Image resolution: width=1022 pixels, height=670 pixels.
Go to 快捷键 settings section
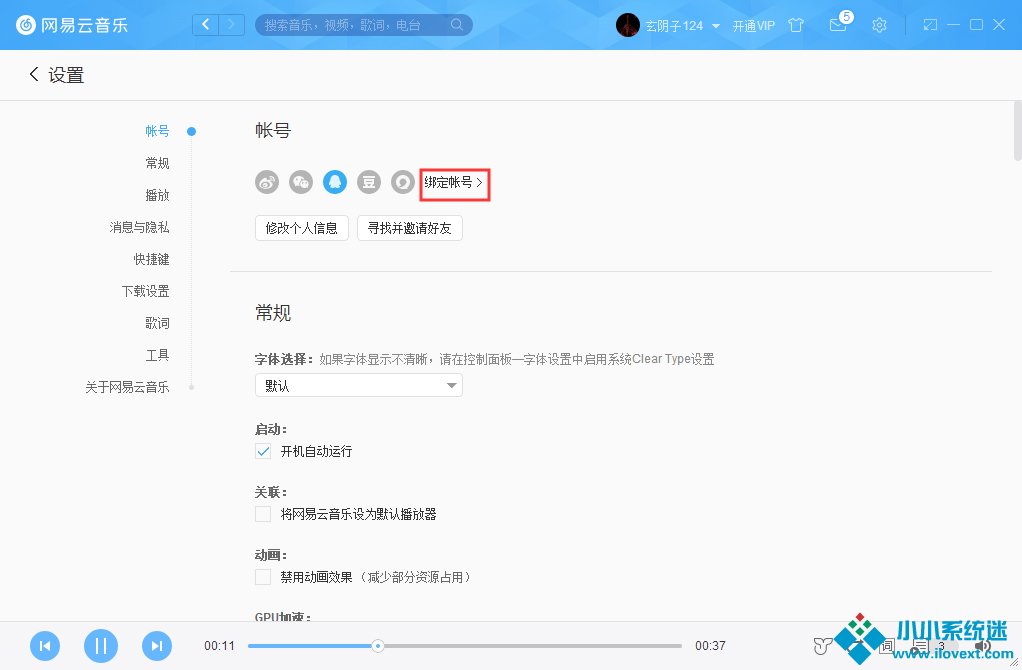point(151,259)
